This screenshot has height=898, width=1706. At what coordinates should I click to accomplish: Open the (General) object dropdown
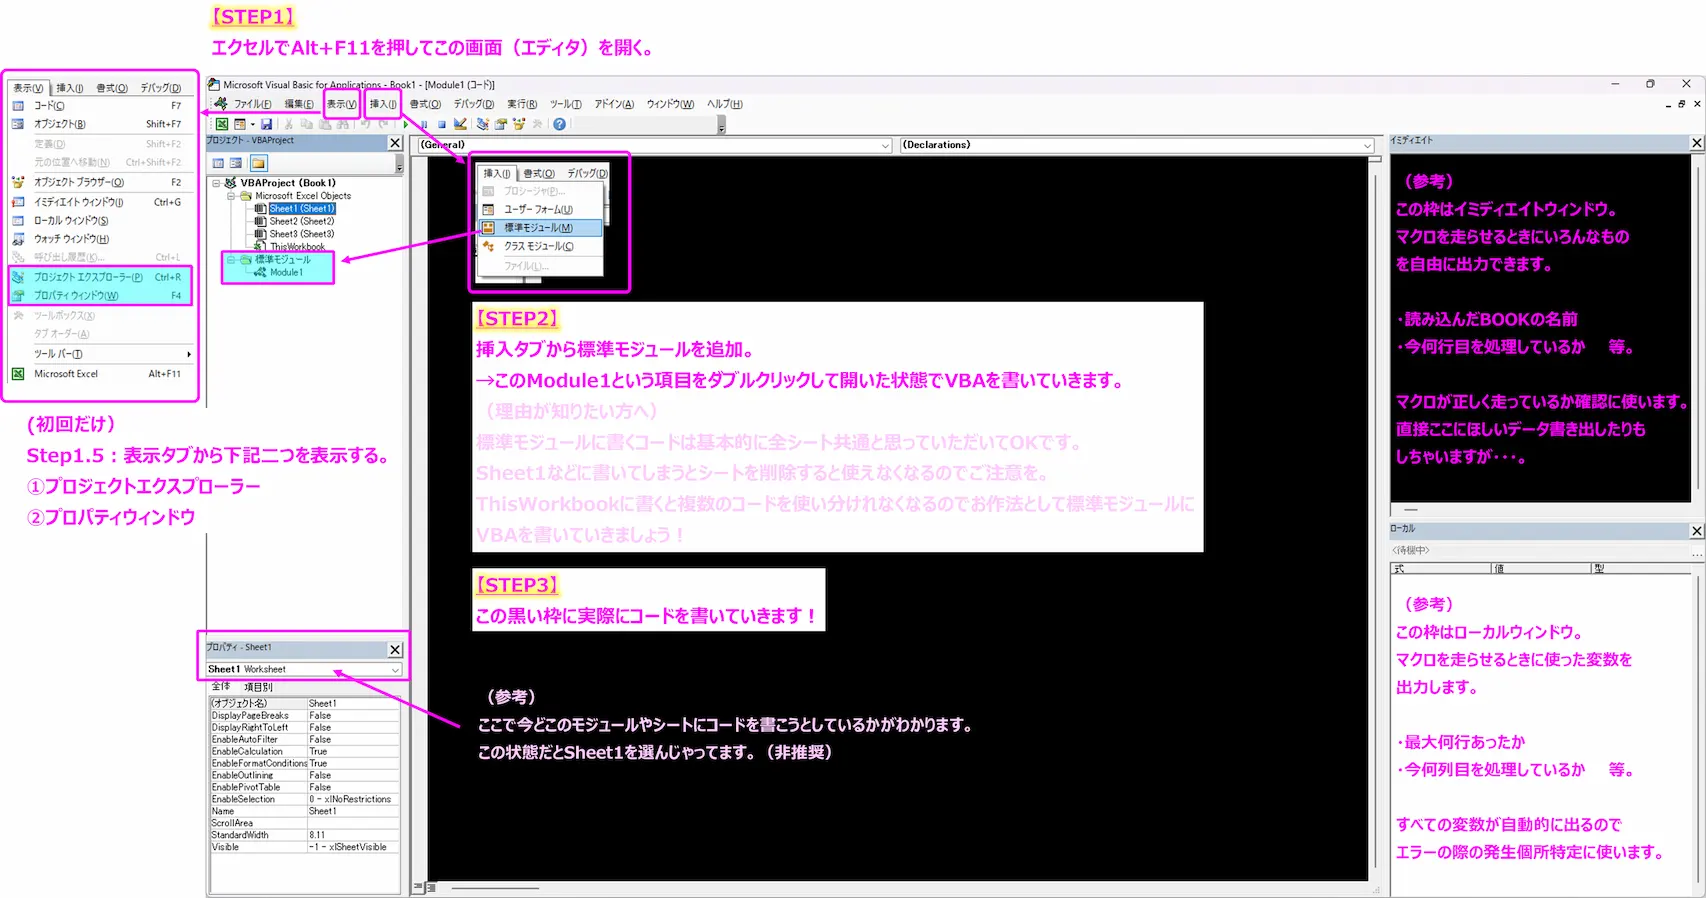(885, 145)
